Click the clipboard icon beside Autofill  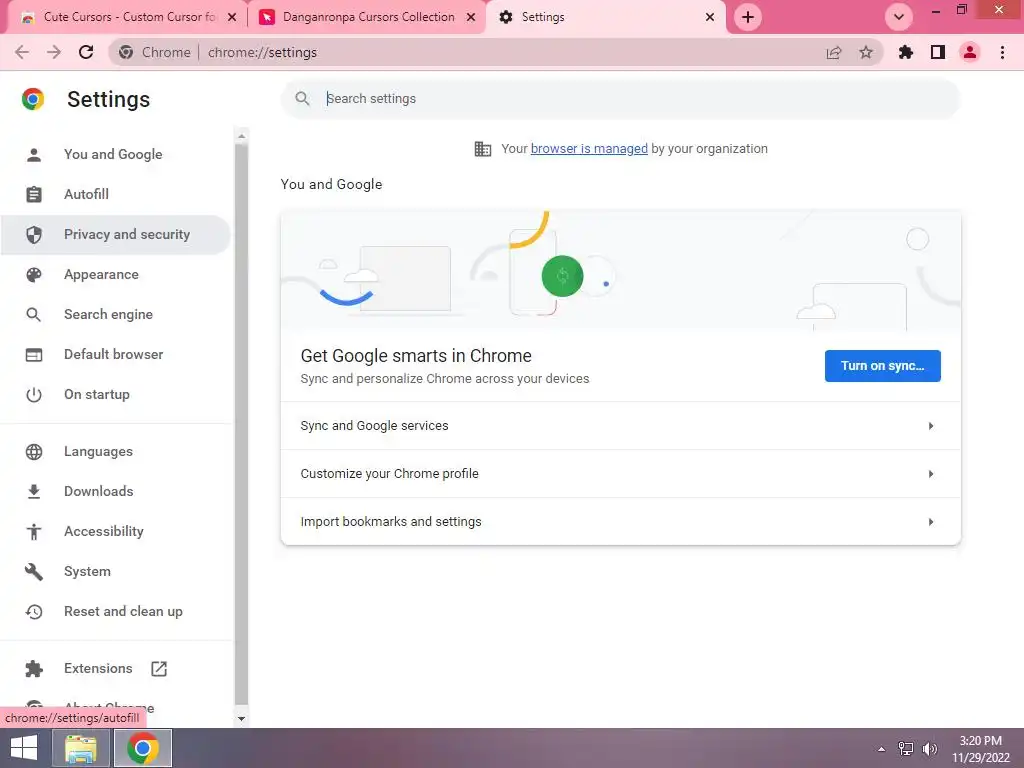click(34, 194)
